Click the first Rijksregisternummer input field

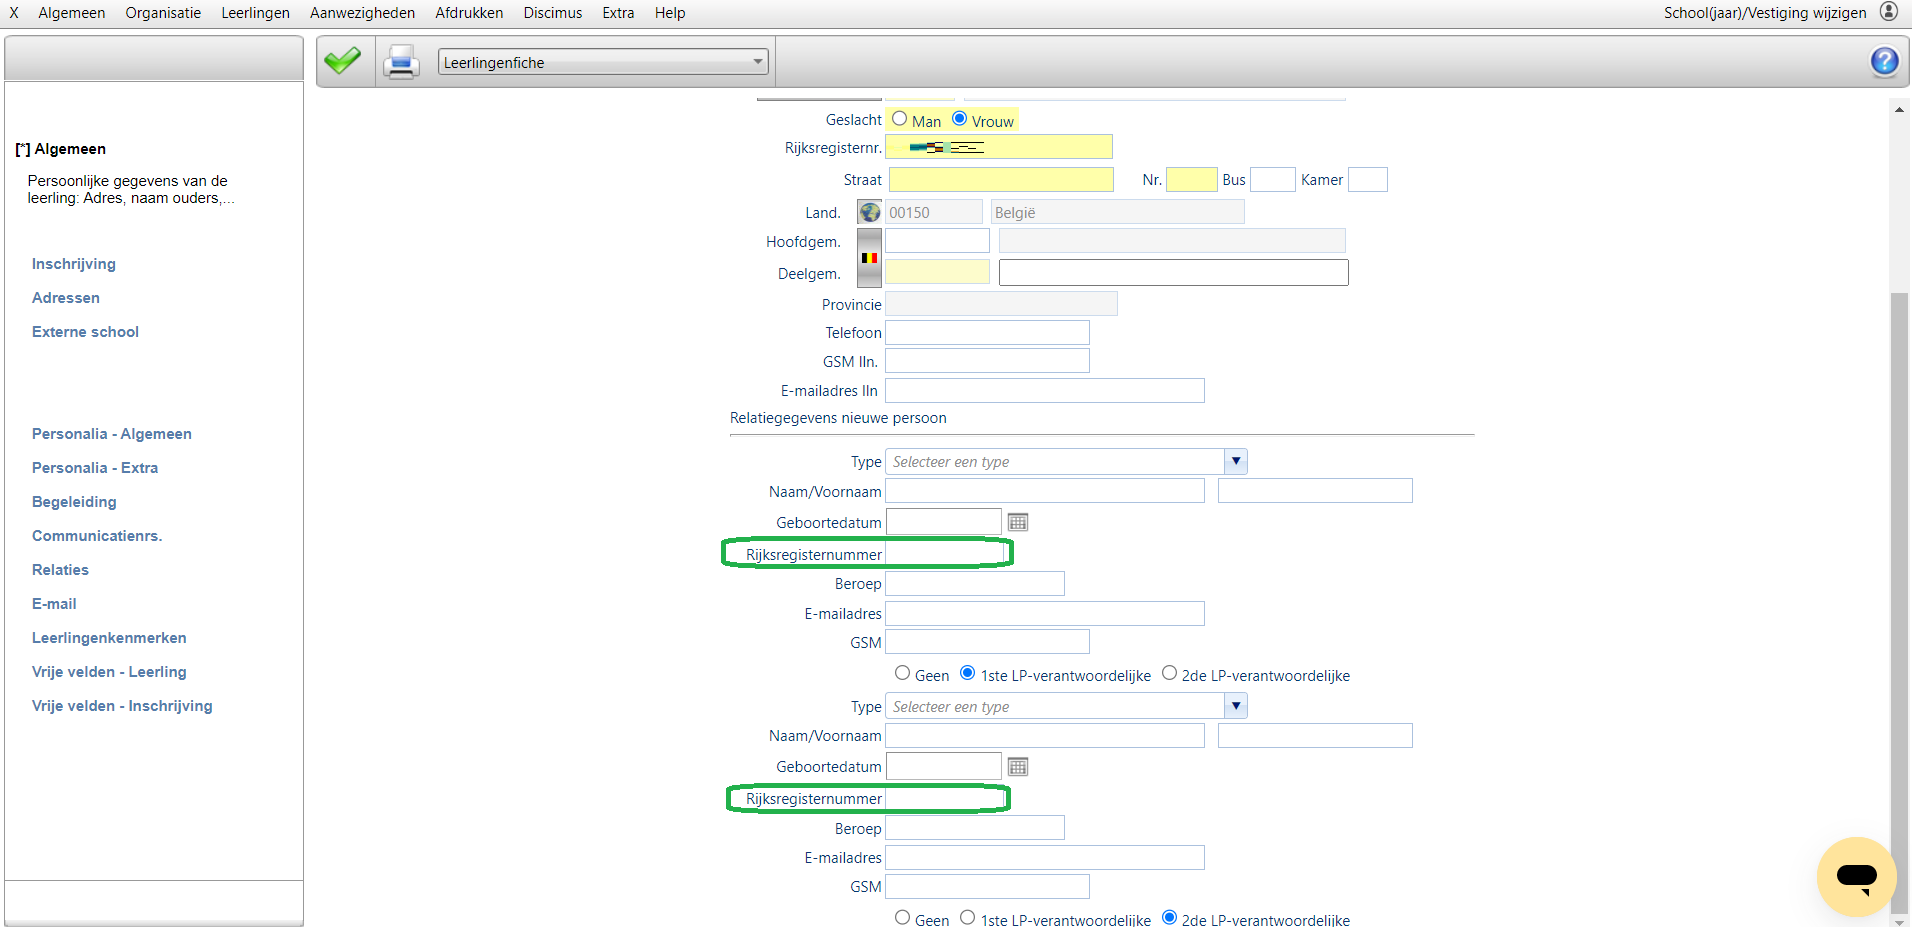tap(944, 554)
